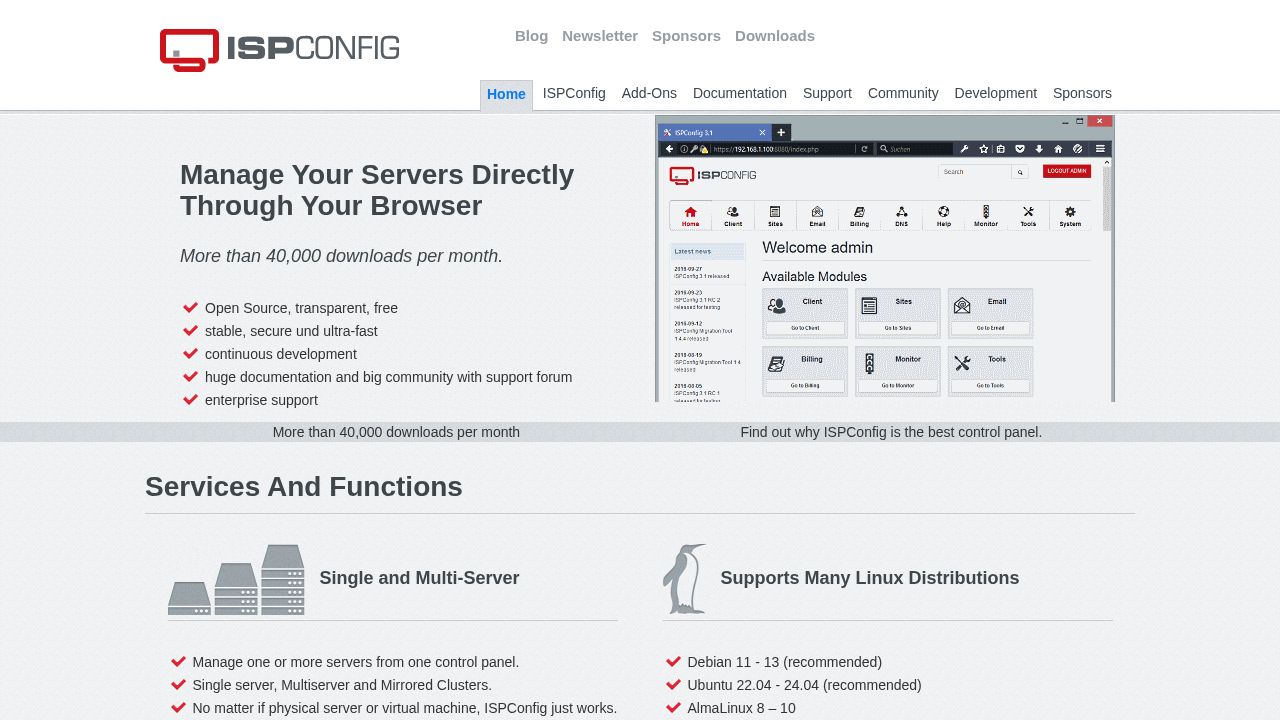Click 'stable, secure und ultra-fast' list item
1280x720 pixels.
pos(291,331)
